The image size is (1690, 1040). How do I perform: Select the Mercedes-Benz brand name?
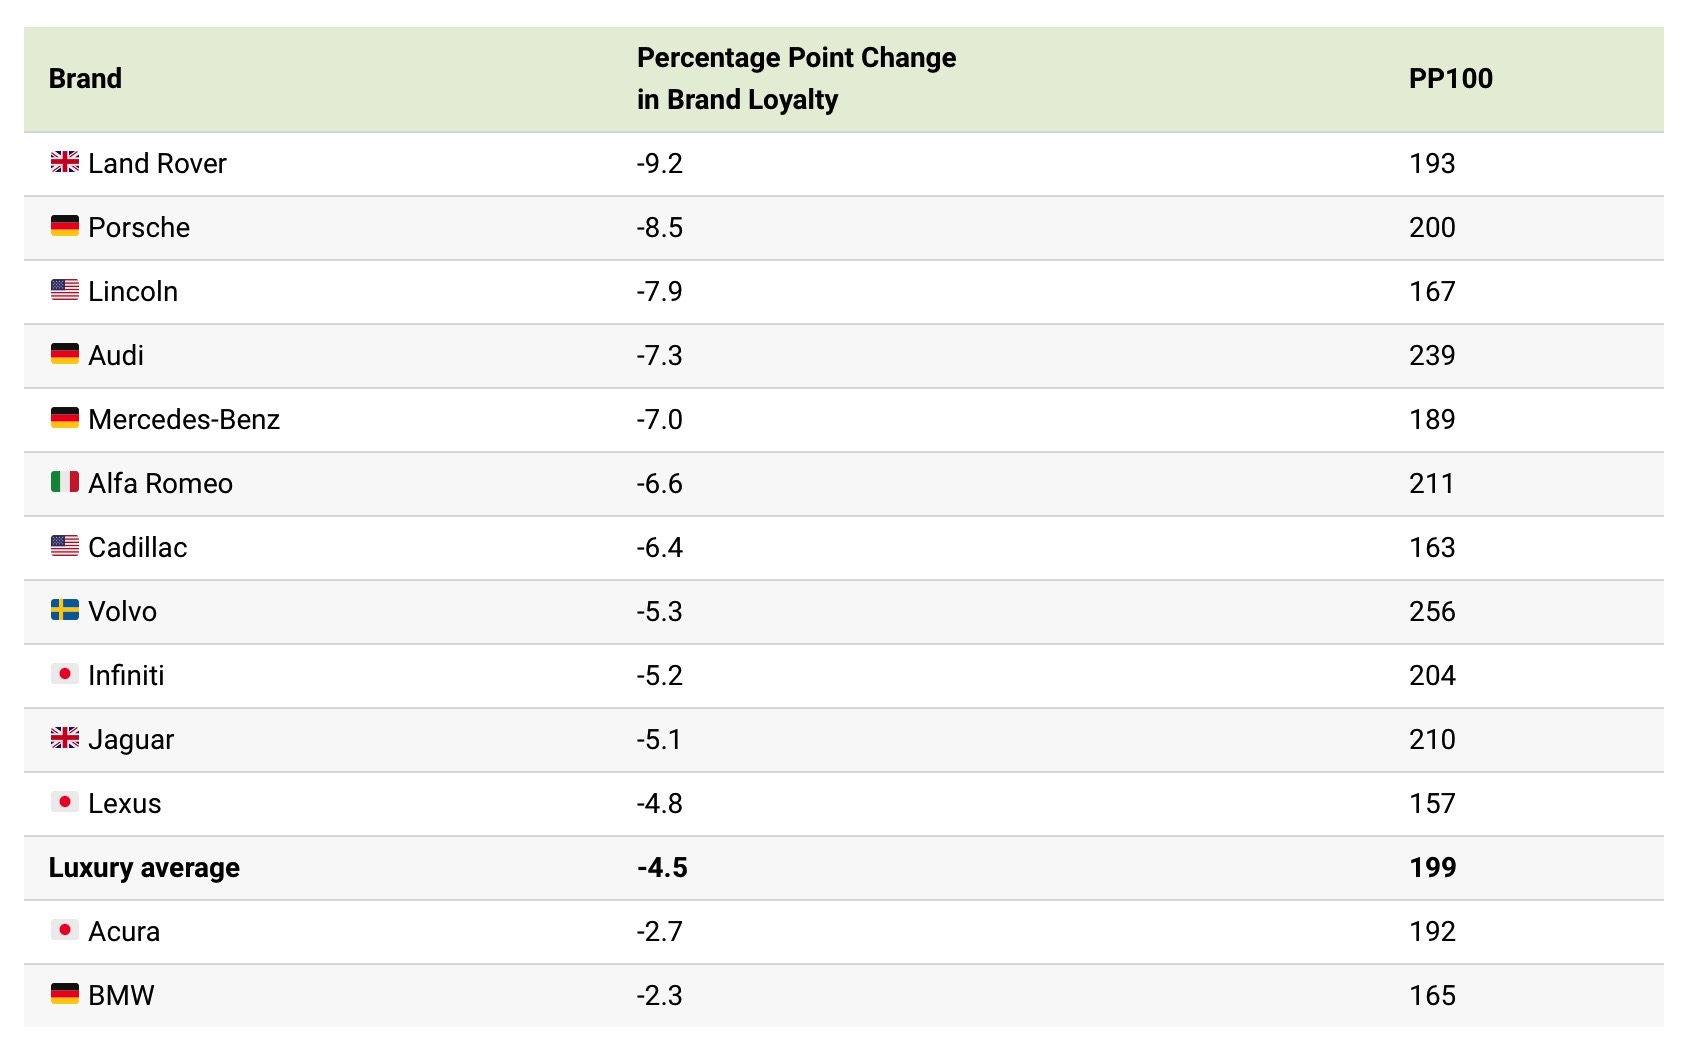pyautogui.click(x=184, y=419)
